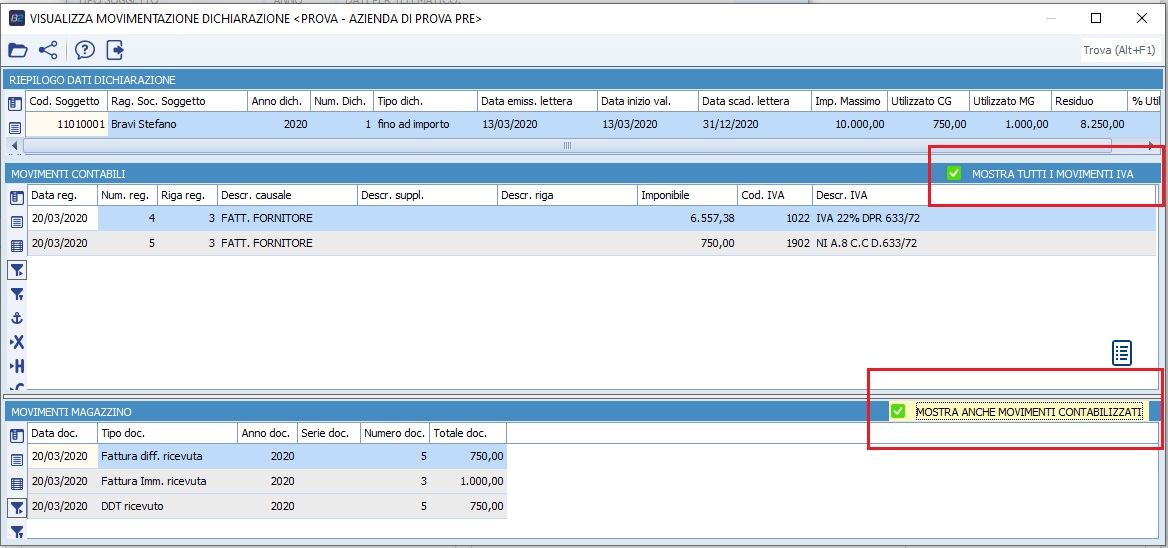
Task: Sort by Rag. Soc. Soggetto column header
Action: tap(177, 101)
